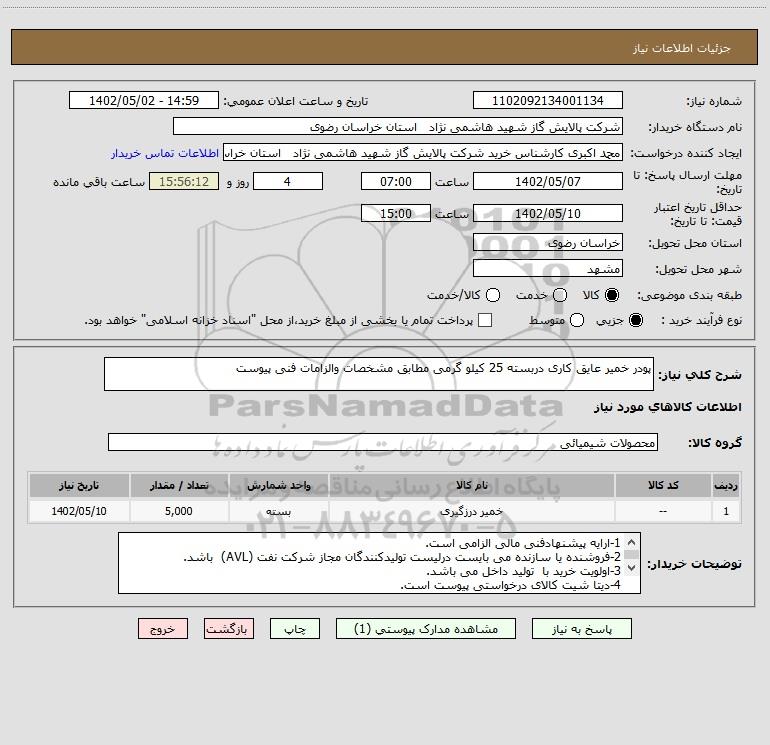
Task: Open مشاهده مدارک پیوستی (1) attachments
Action: (x=418, y=629)
